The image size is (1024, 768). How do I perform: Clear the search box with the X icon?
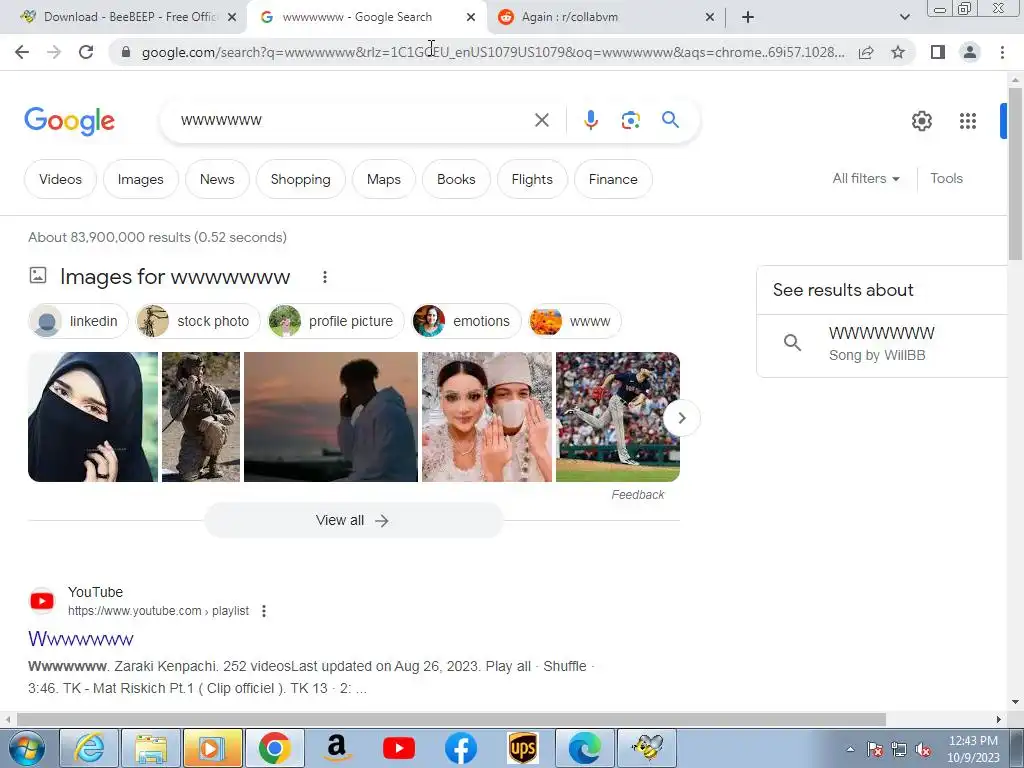(x=541, y=120)
